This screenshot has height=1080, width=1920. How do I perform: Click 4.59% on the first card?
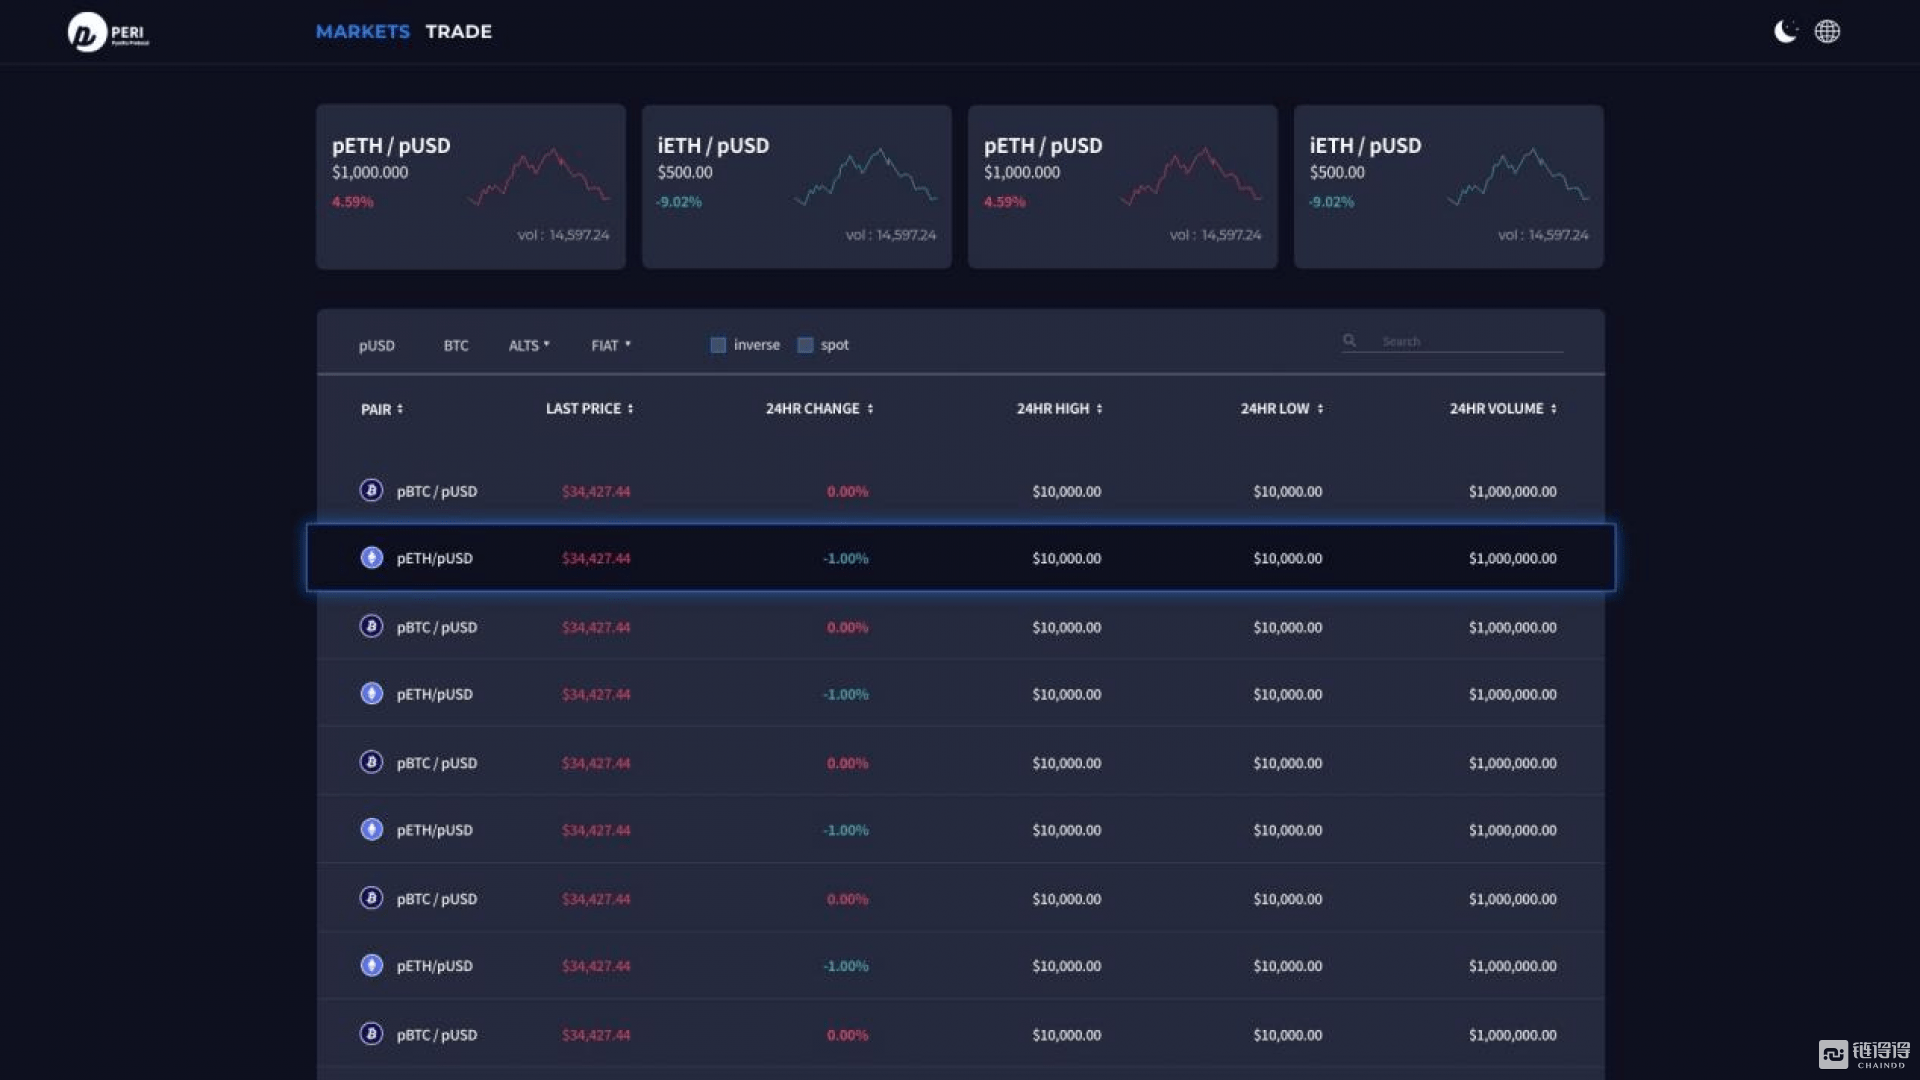click(x=352, y=202)
